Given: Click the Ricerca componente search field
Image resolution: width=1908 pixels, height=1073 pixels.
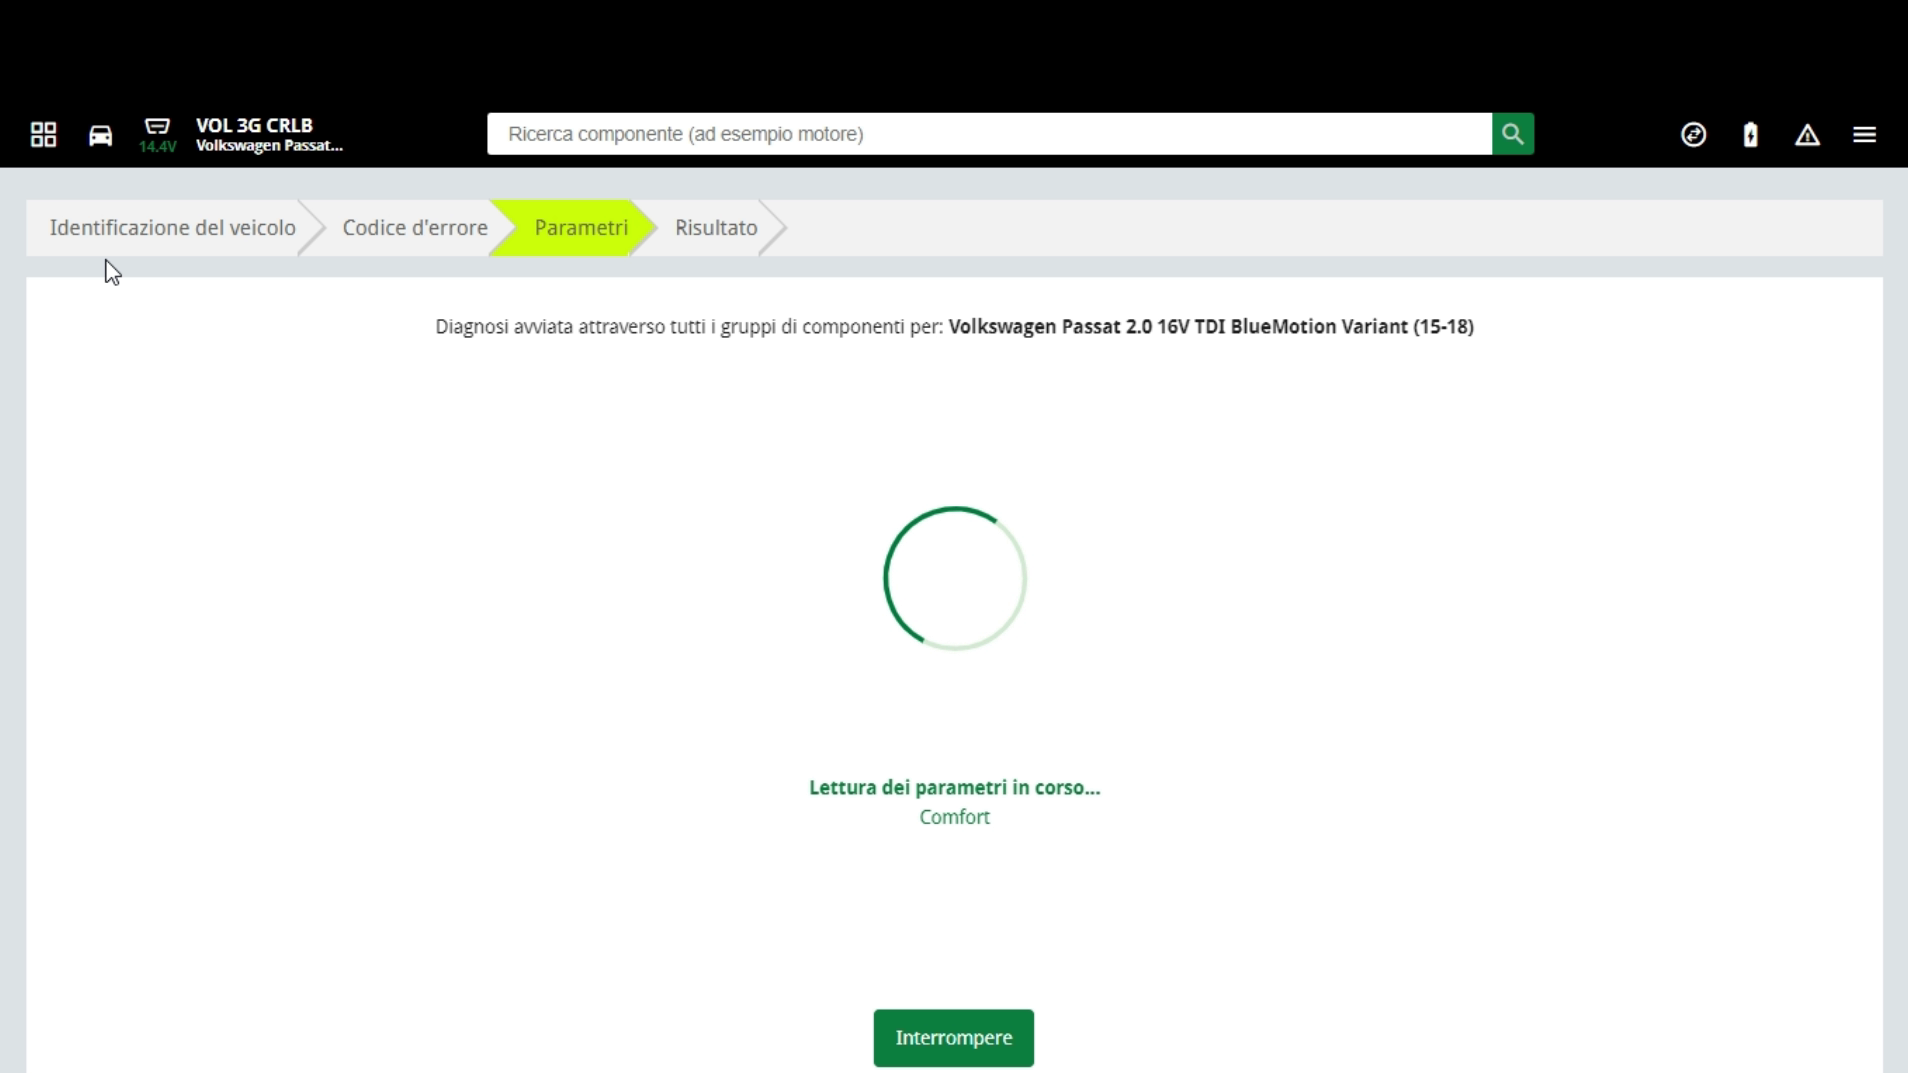Looking at the screenshot, I should [989, 134].
